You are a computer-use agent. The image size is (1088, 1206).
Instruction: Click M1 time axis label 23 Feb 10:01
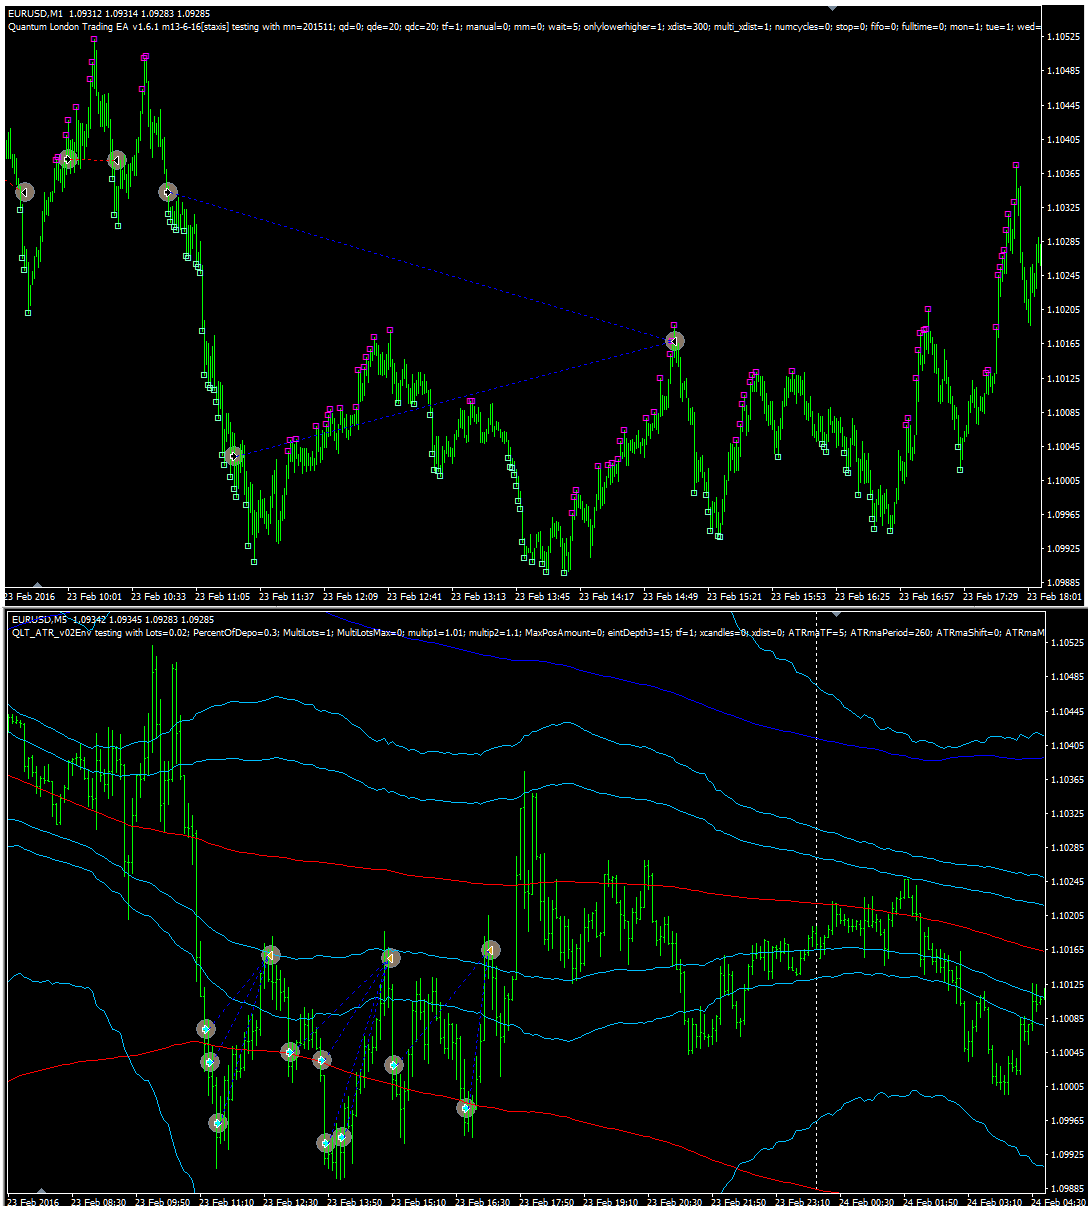(94, 596)
